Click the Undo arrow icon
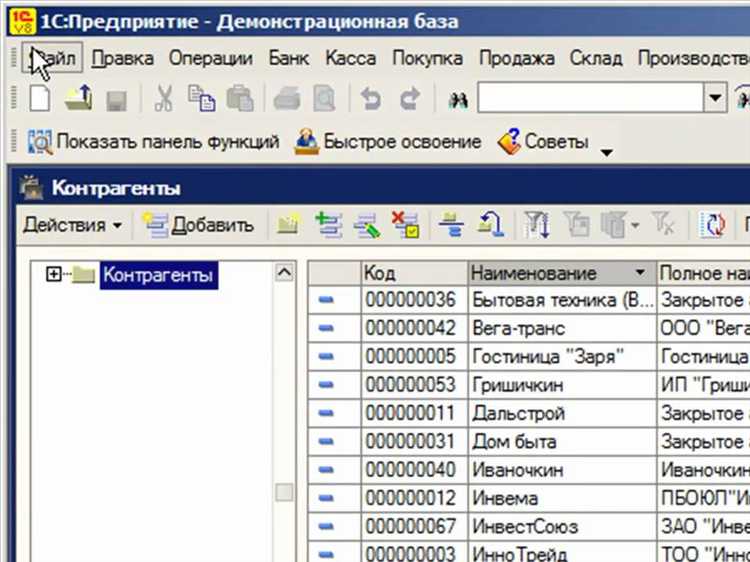The height and width of the screenshot is (562, 750). 371,99
